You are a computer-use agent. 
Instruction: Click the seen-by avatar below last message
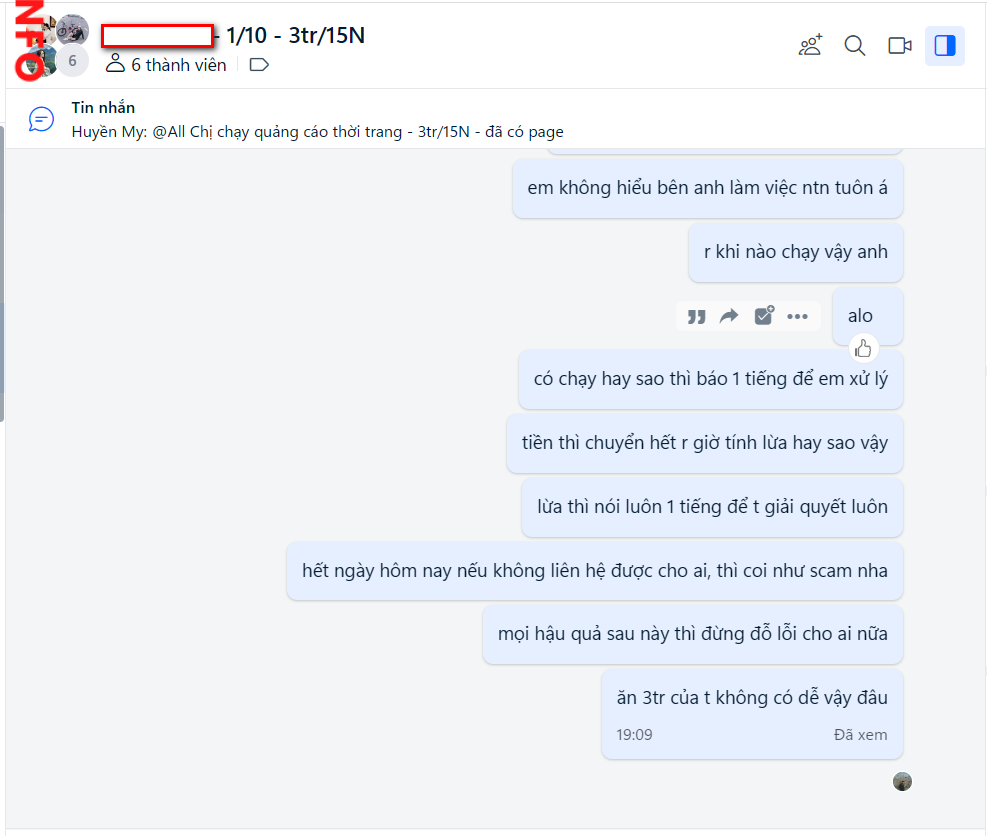(x=902, y=781)
